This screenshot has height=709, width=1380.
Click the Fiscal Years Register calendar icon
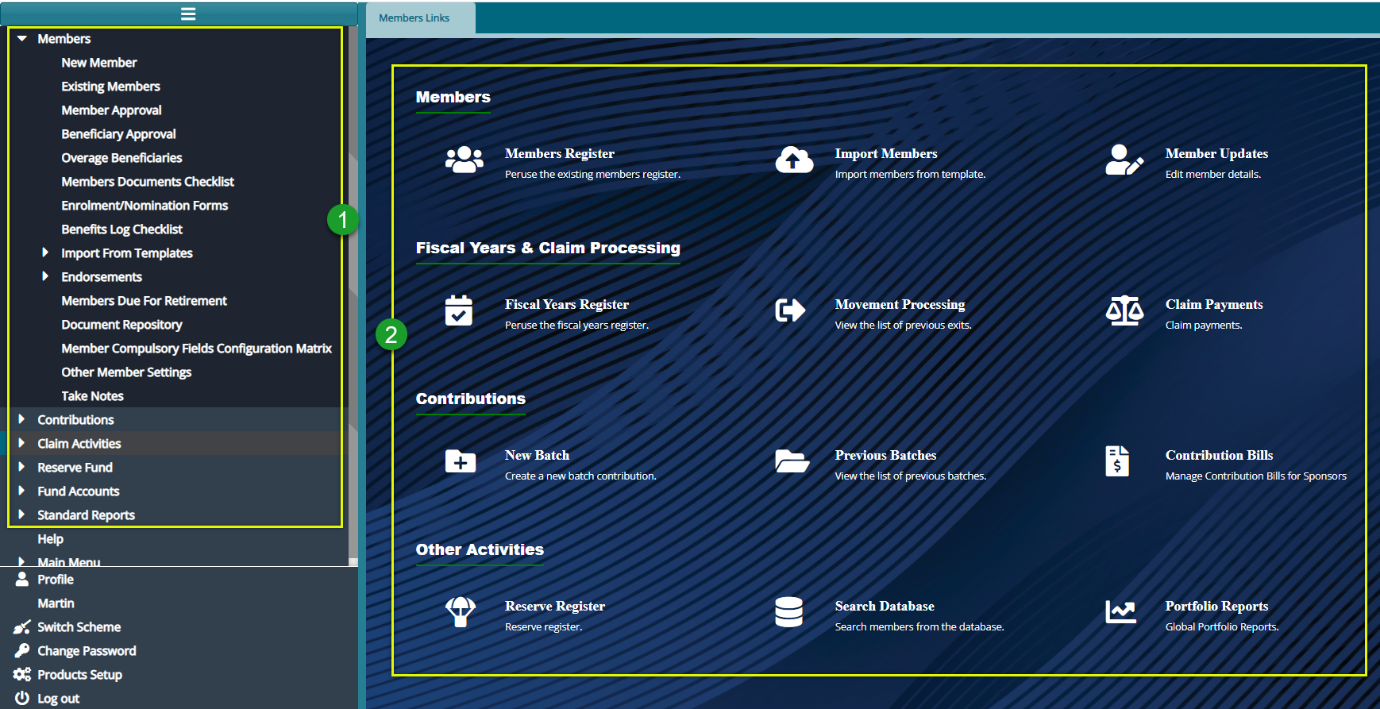coord(459,311)
